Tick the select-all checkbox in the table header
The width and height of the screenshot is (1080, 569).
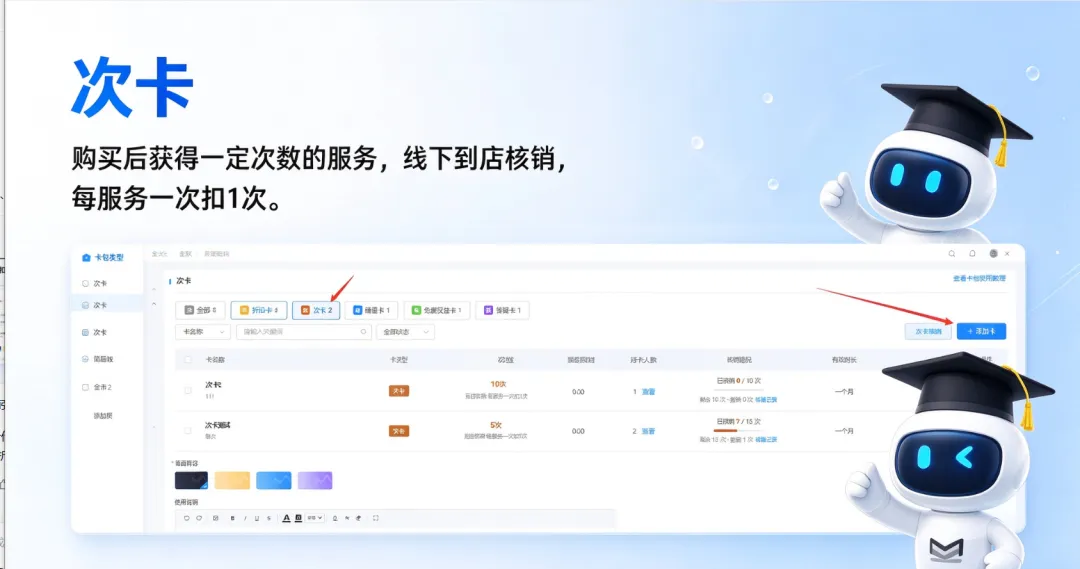click(x=188, y=360)
